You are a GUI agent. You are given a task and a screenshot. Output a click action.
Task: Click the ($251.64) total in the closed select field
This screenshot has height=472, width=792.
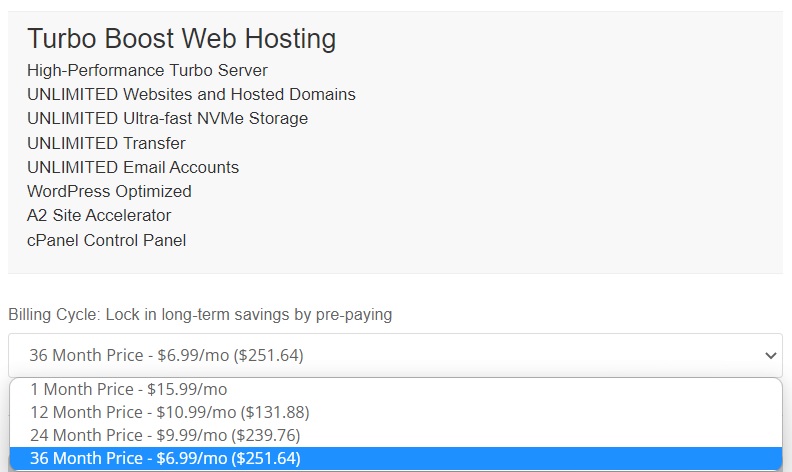269,355
